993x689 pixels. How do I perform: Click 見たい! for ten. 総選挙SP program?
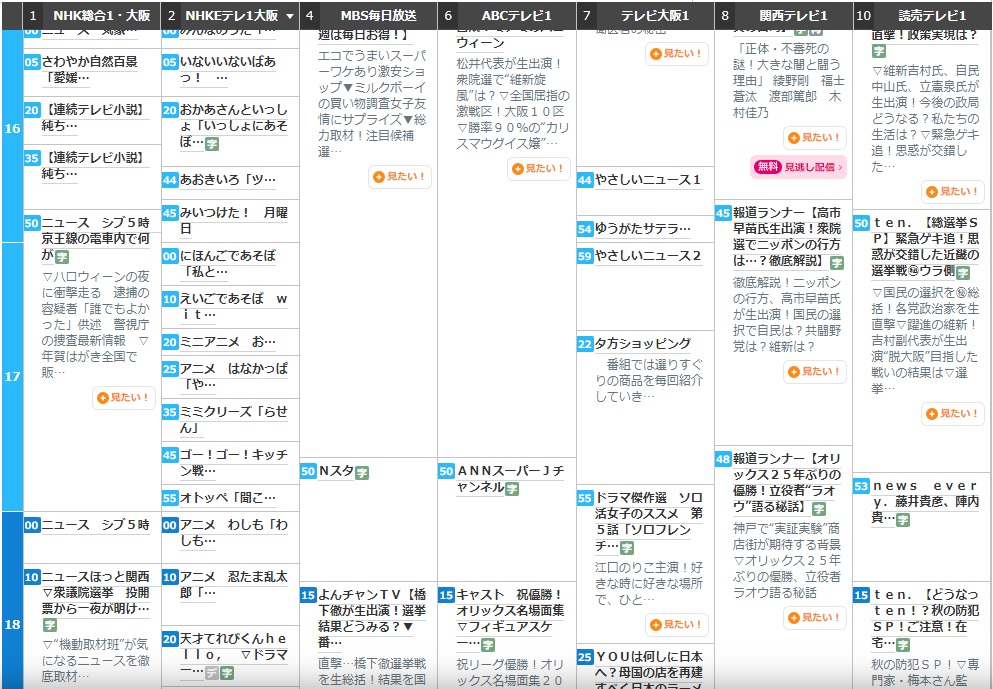[x=953, y=414]
